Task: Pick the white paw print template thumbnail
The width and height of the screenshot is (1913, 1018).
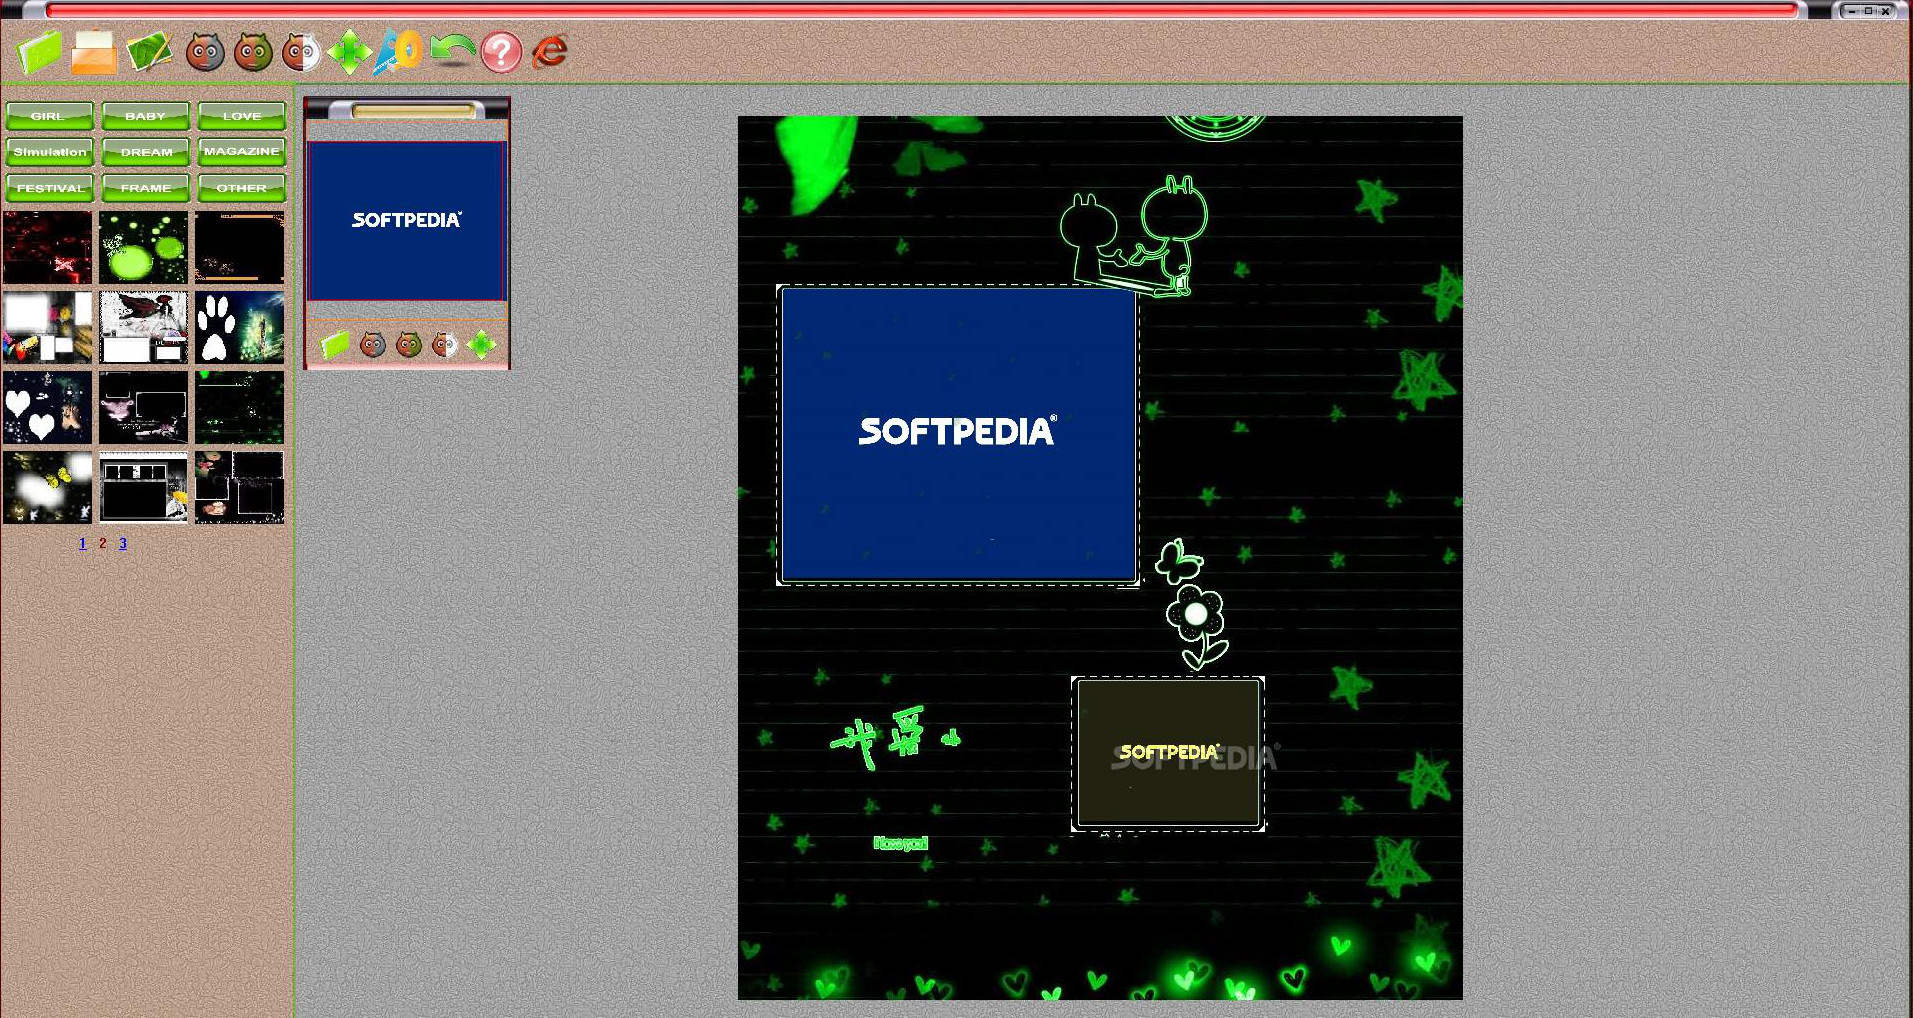Action: click(239, 327)
